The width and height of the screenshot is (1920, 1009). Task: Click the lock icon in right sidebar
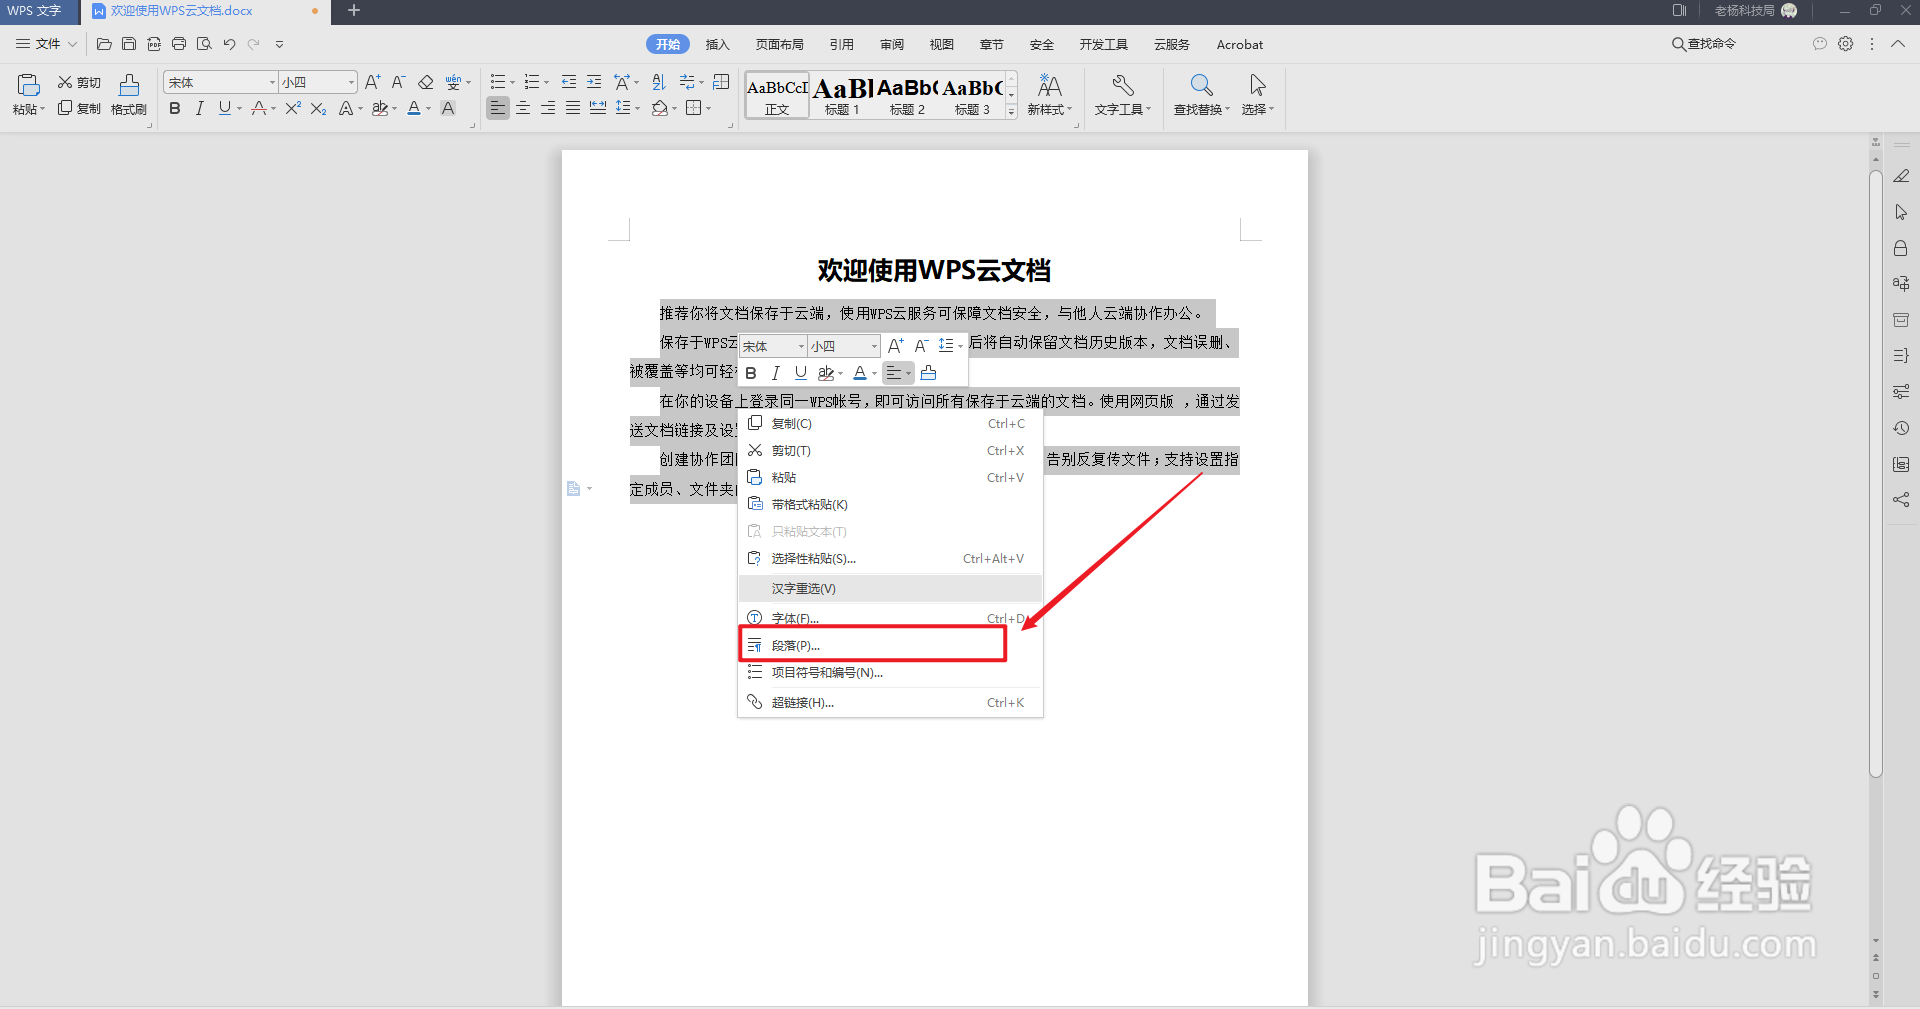pyautogui.click(x=1901, y=248)
